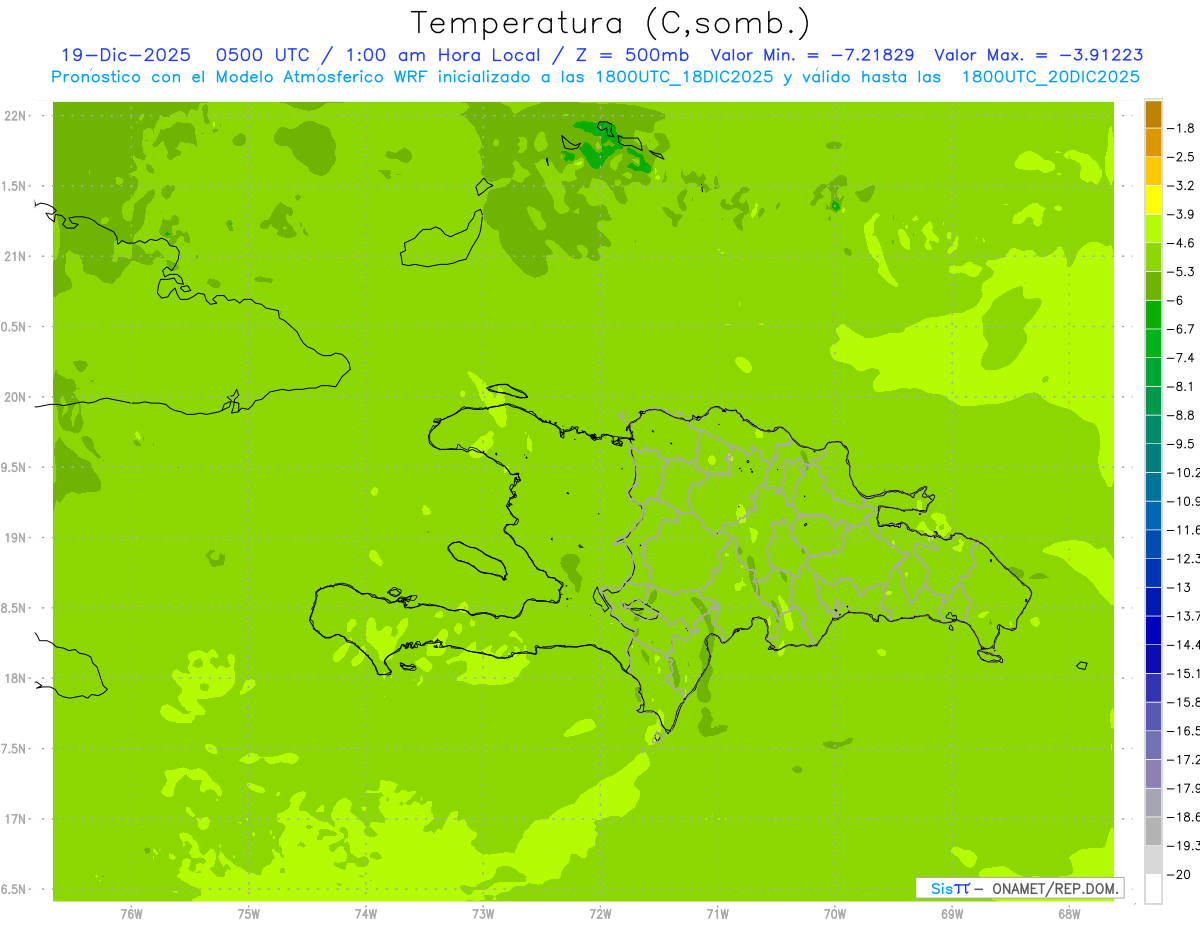Pick the orange swatch between -1.8 and -2.5
Screen dimensions: 1200x927
(1153, 143)
